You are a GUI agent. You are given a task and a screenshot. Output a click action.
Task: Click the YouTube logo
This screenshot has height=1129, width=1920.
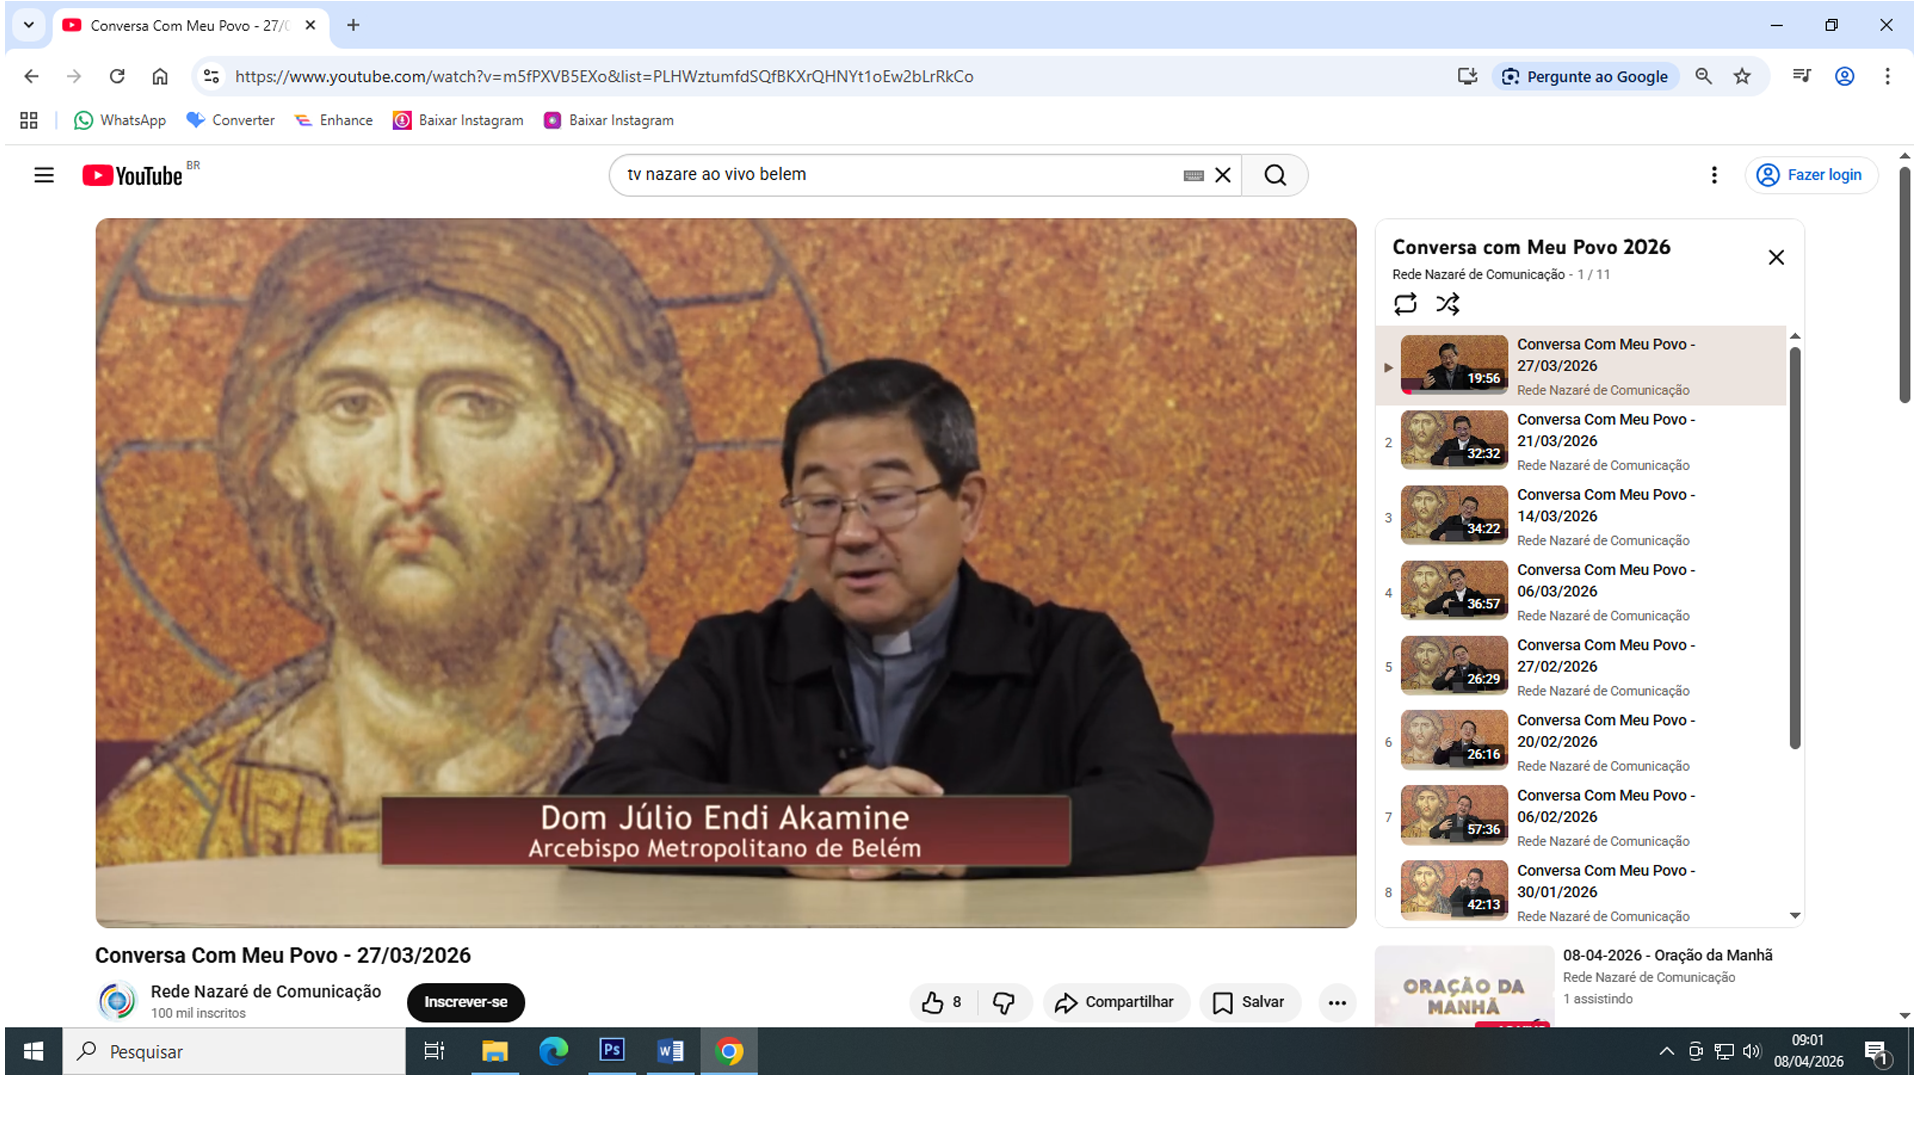click(133, 176)
